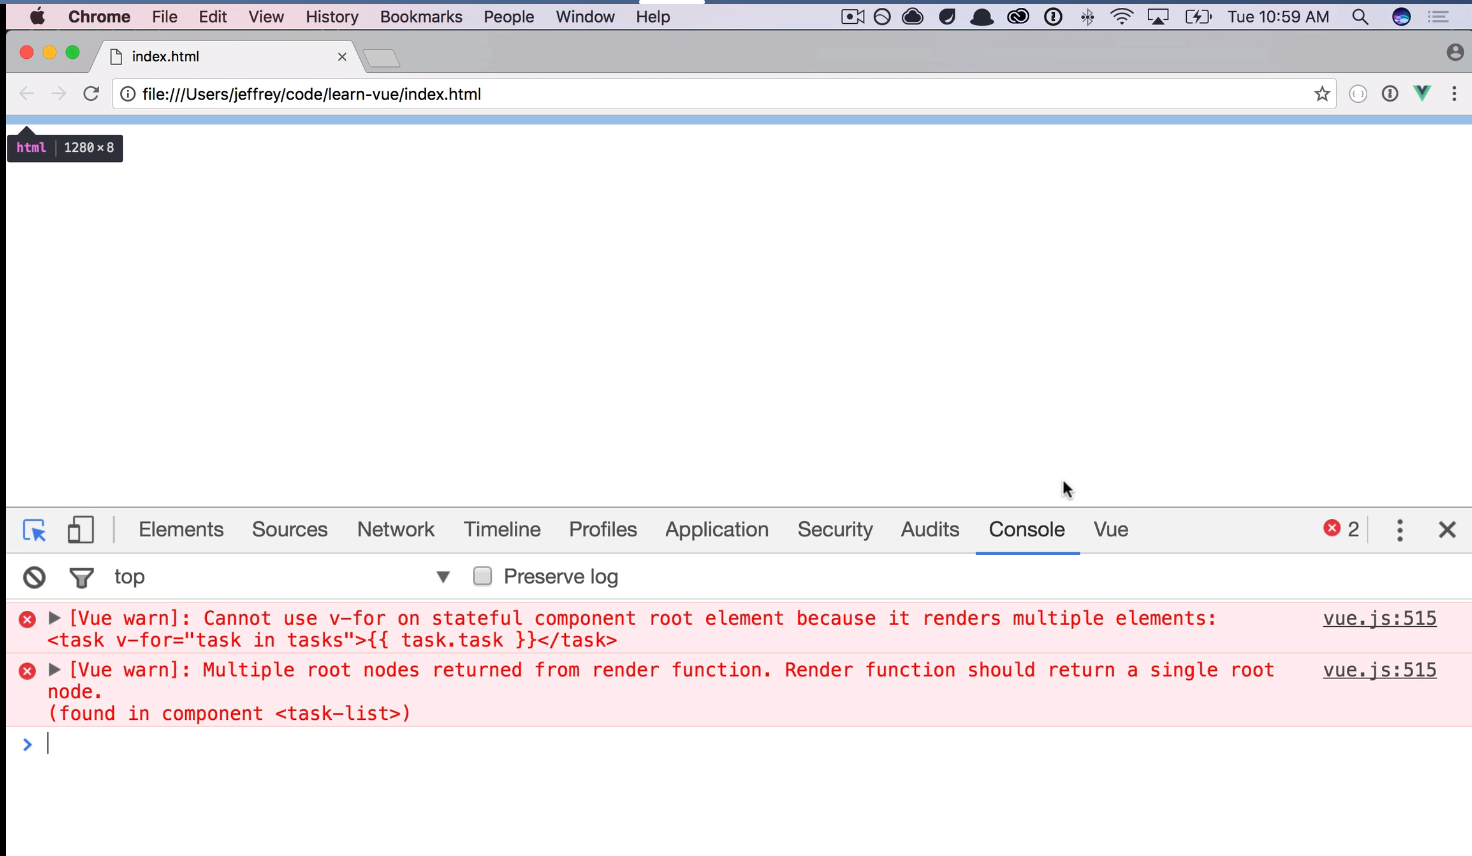Open Notification Center from the menu bar
The image size is (1472, 856).
[1438, 17]
